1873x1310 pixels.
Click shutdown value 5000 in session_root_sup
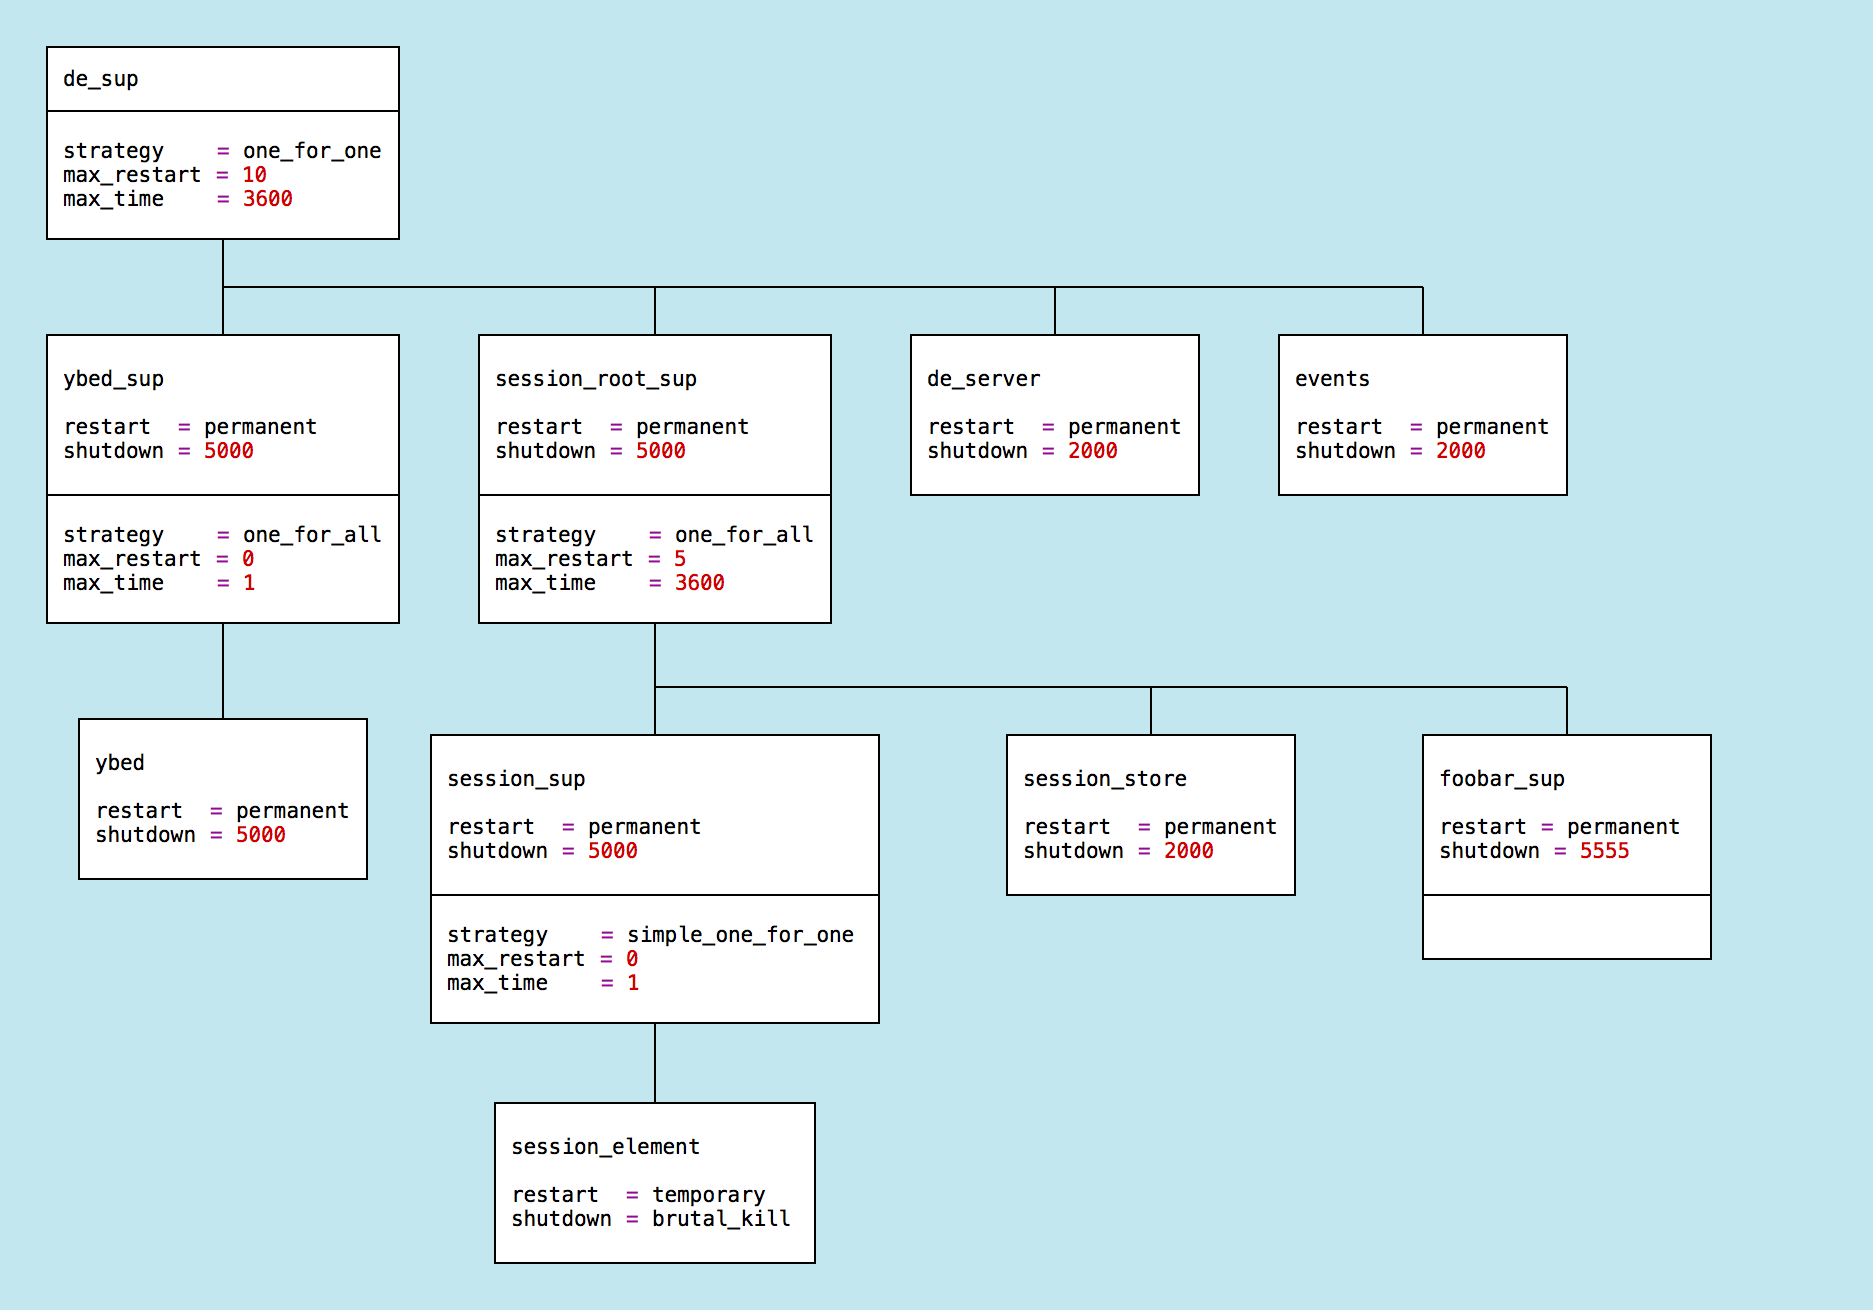coord(661,451)
